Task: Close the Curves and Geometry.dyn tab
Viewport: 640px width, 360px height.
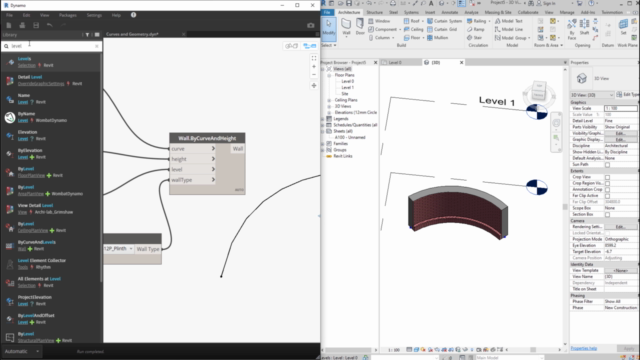Action: point(184,34)
